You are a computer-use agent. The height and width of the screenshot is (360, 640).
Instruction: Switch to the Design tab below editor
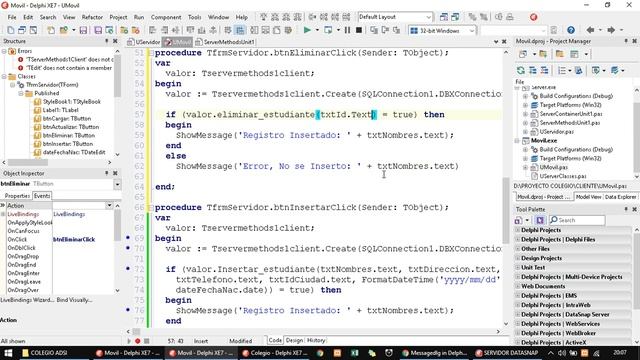coord(294,340)
